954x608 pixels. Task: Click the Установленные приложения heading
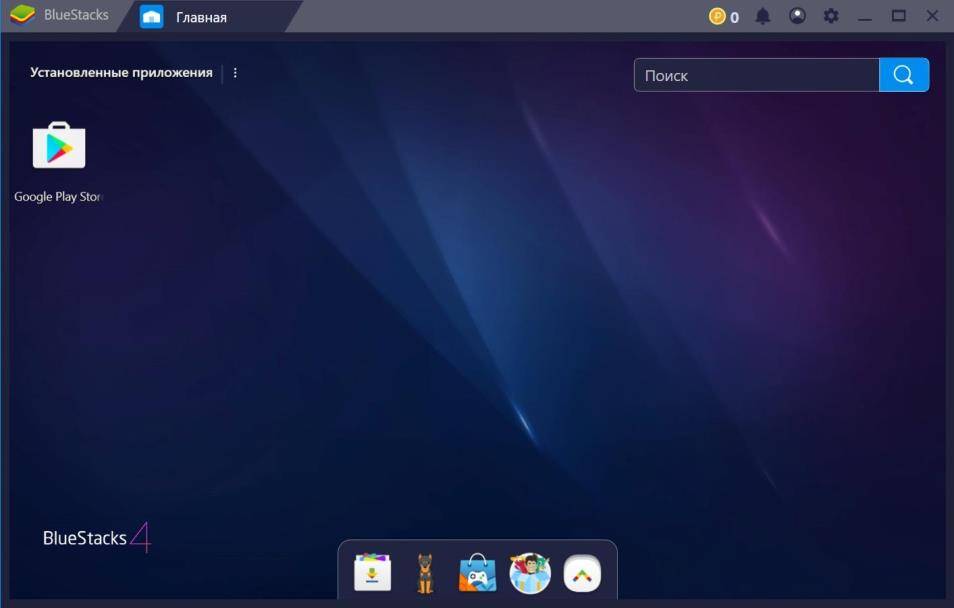(121, 73)
